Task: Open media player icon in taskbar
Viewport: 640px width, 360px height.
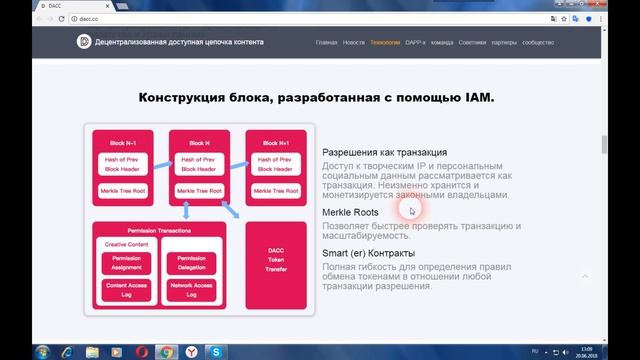Action: click(117, 352)
